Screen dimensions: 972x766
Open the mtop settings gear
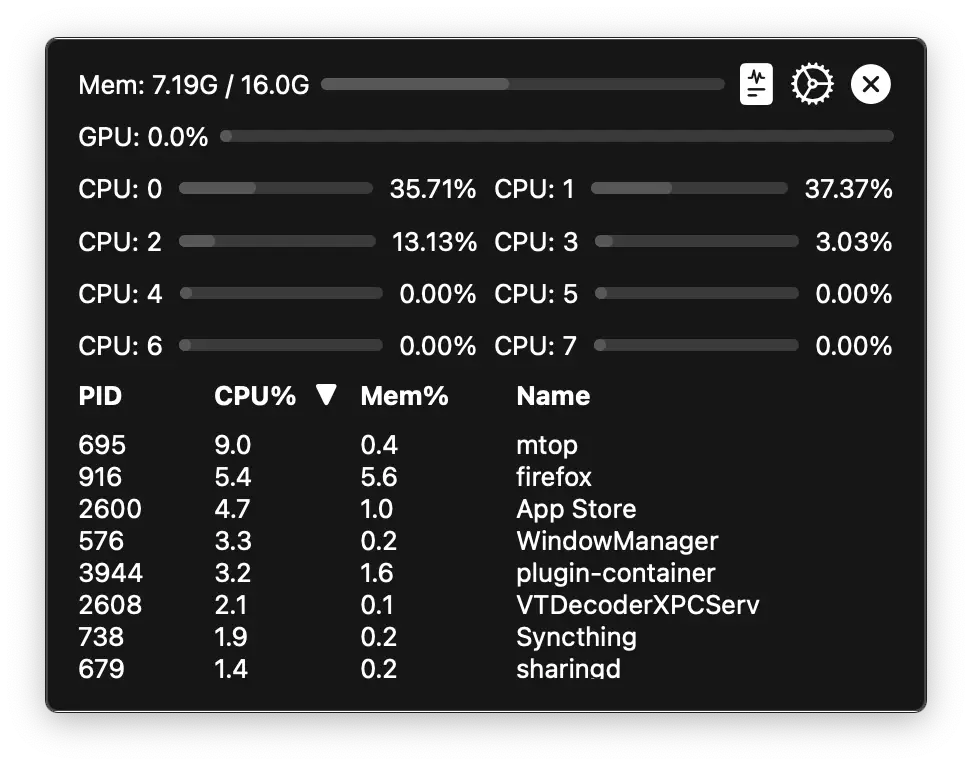tap(812, 84)
